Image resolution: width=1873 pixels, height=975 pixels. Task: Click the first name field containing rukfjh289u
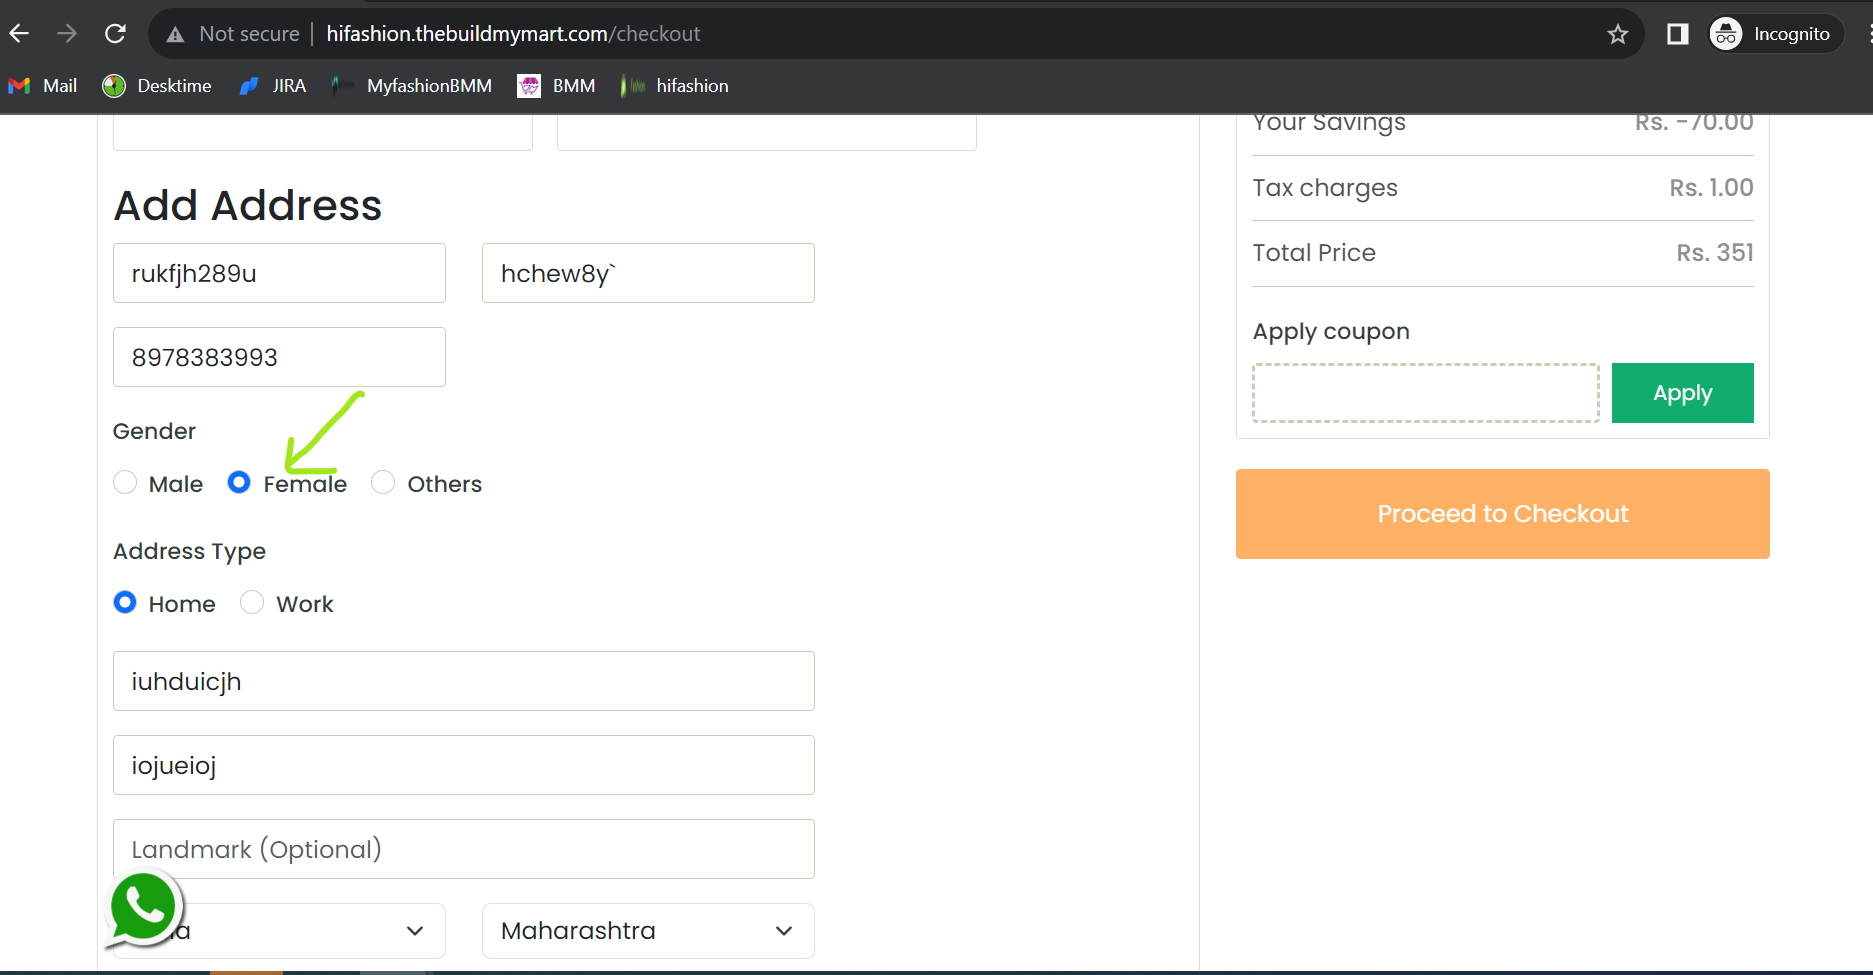[279, 273]
